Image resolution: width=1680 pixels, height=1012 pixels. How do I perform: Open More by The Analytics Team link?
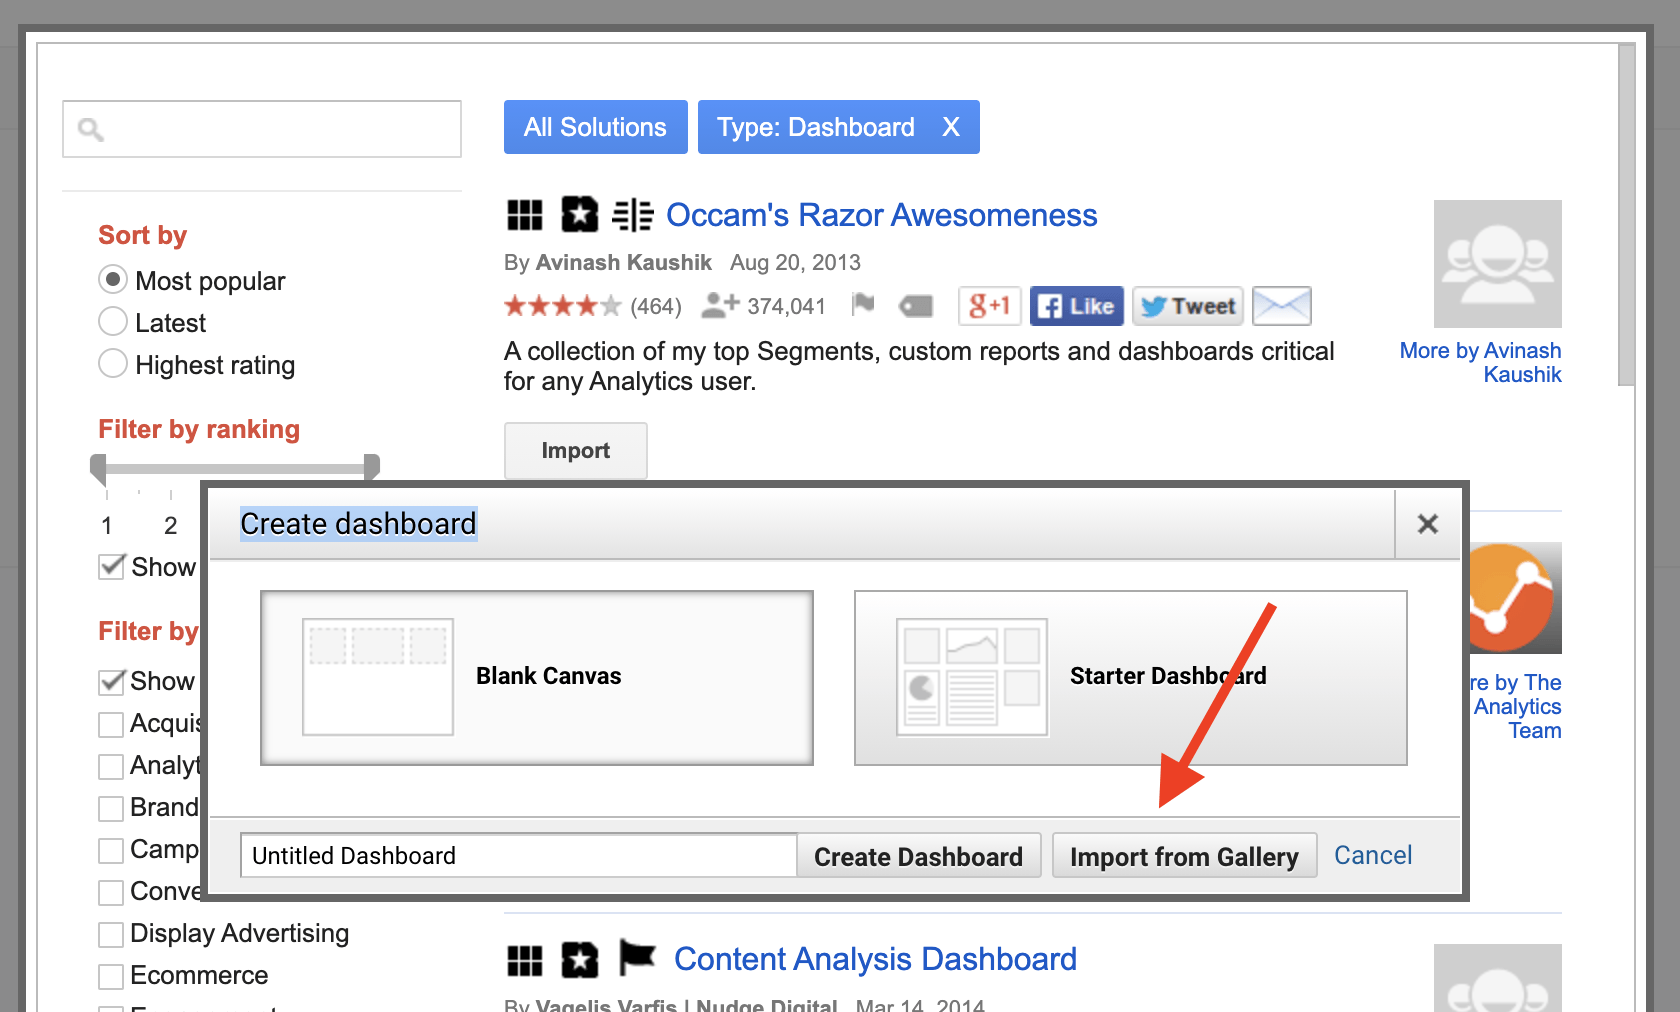1515,706
